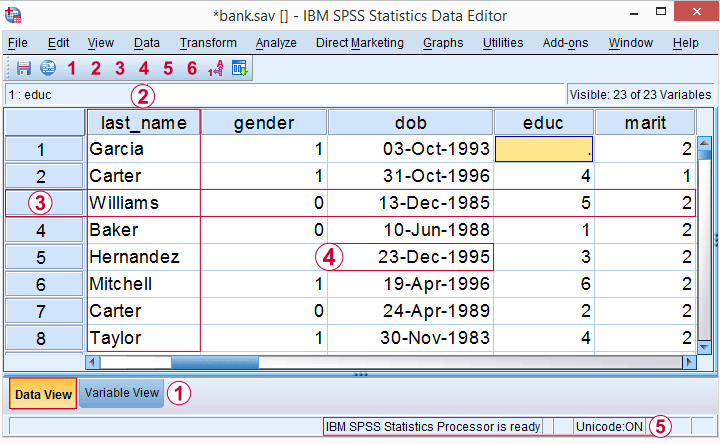
Task: Click the red number 6 toolbar icon
Action: pyautogui.click(x=192, y=68)
